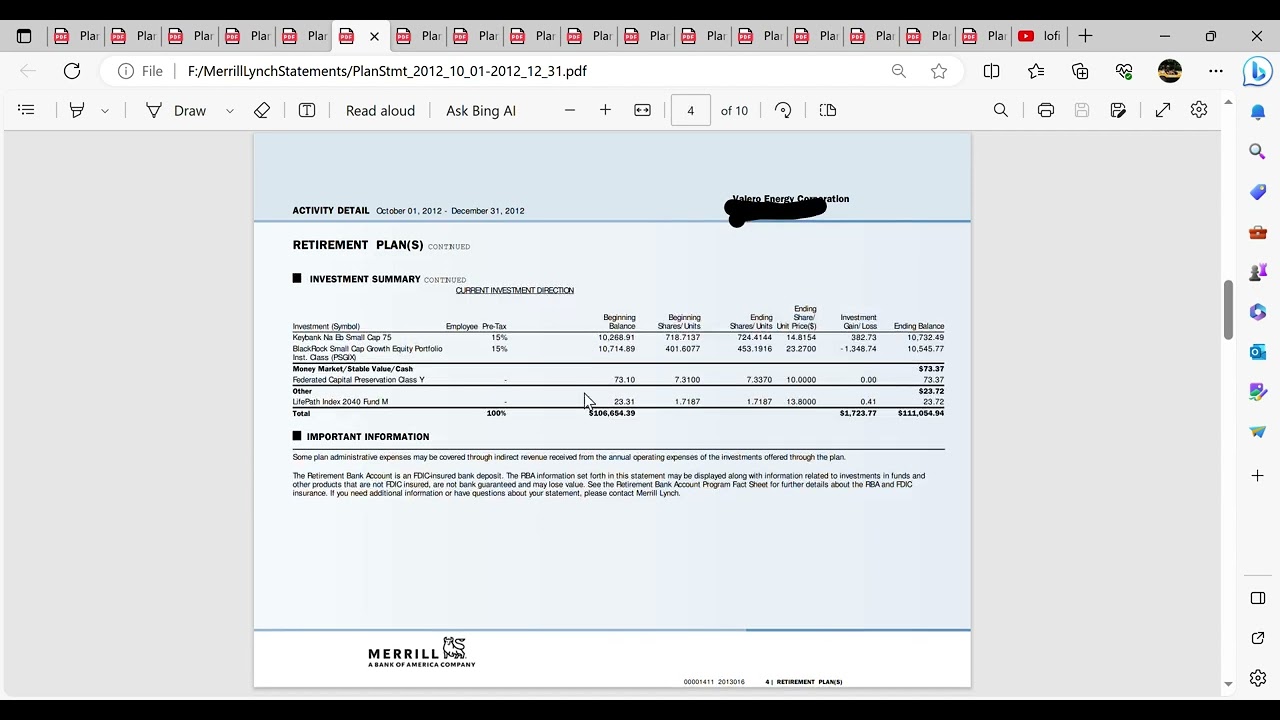Image resolution: width=1280 pixels, height=720 pixels.
Task: Click the scroll-up arrow on scrollbar
Action: (x=1228, y=102)
